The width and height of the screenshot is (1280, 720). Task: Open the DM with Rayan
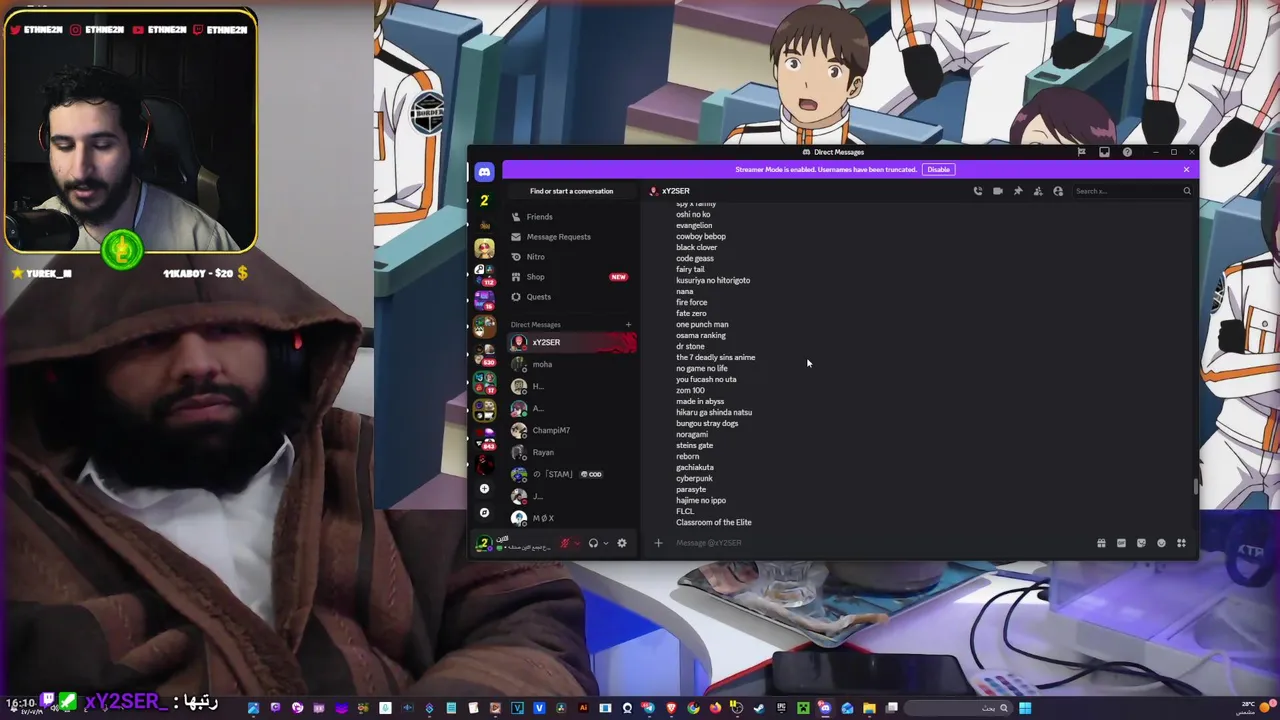(x=571, y=452)
